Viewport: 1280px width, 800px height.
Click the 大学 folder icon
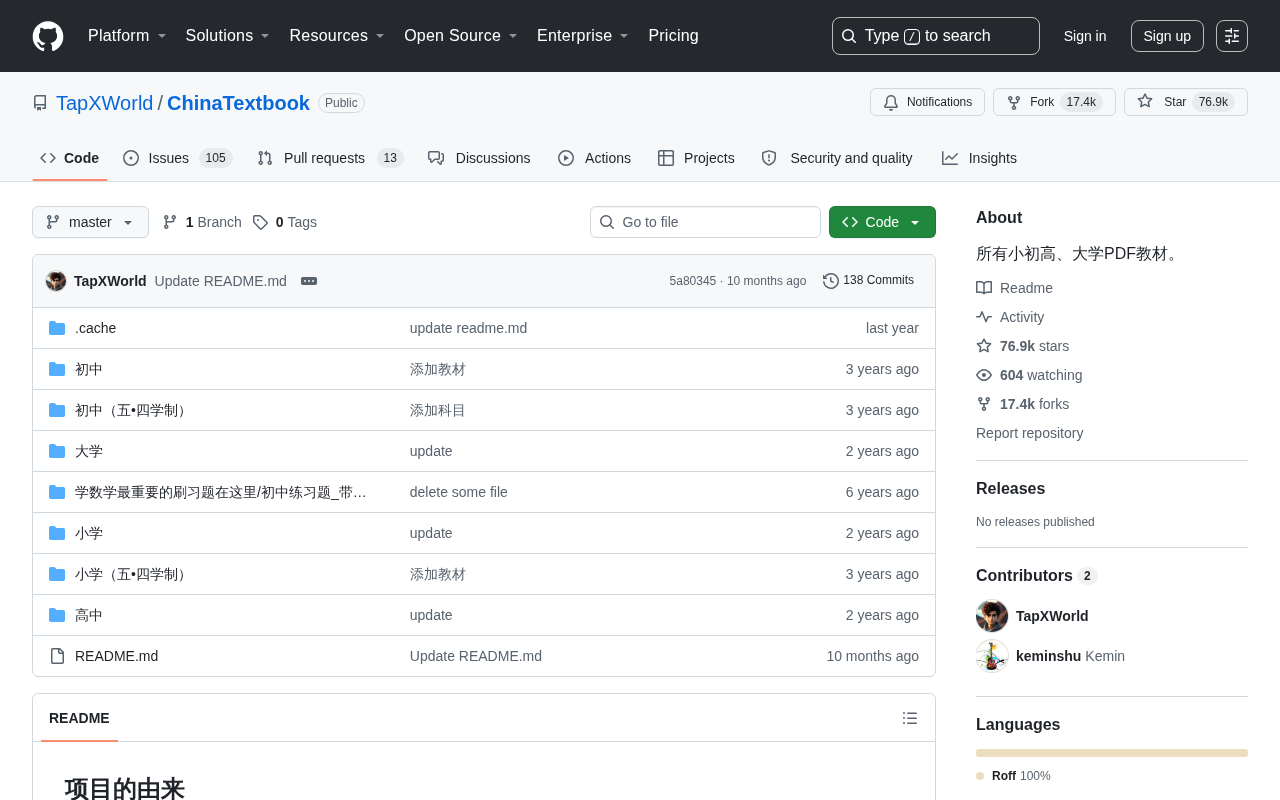[x=57, y=451]
